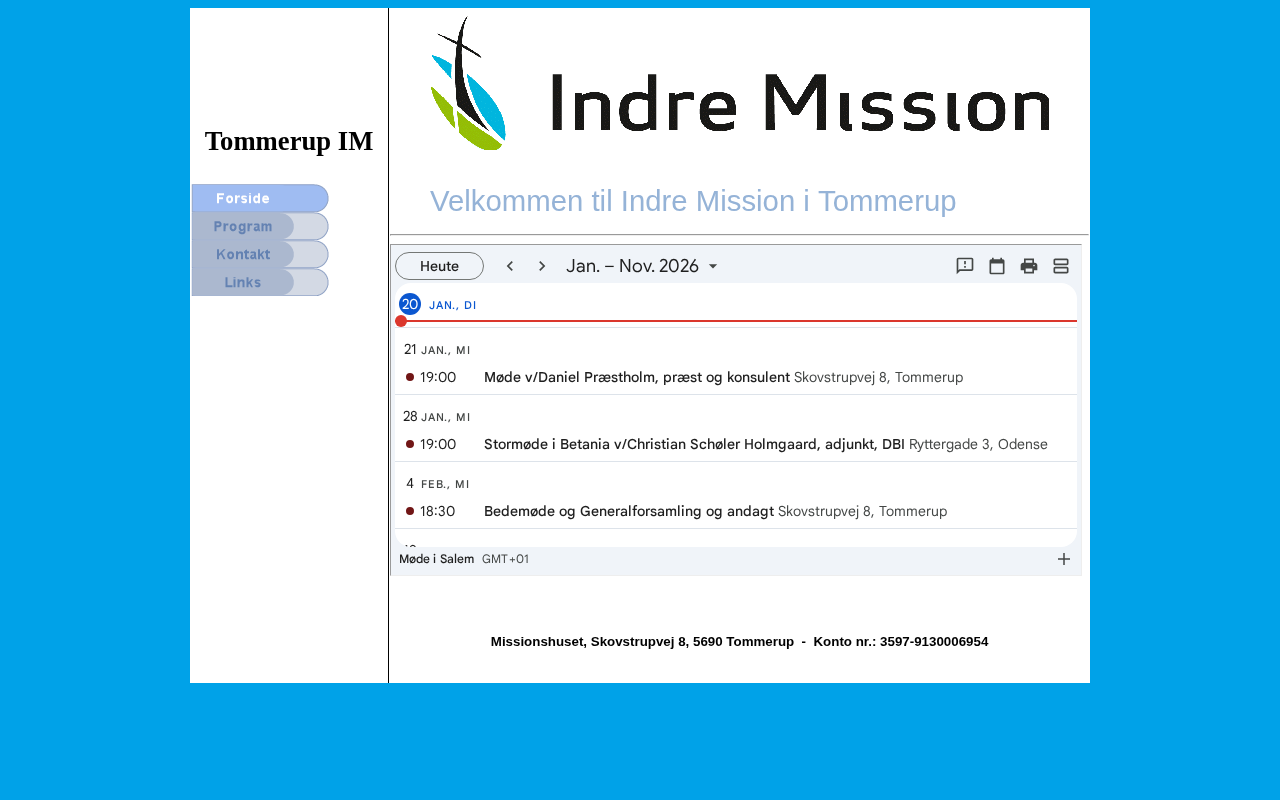Image resolution: width=1280 pixels, height=800 pixels.
Task: Click the 21 Jan., Mi date header
Action: coord(437,349)
